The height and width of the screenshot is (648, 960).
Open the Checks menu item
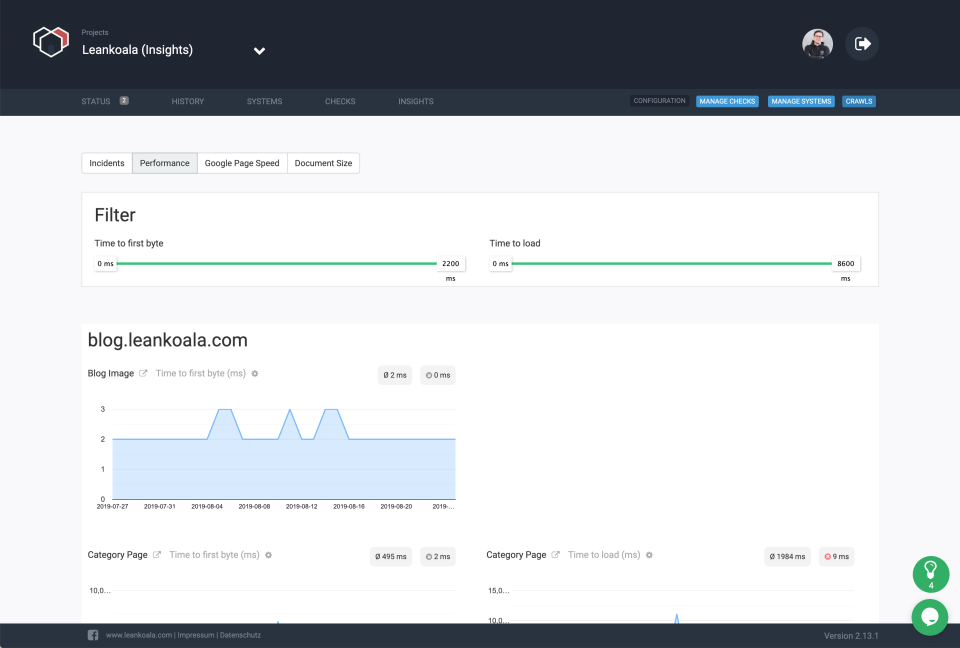[340, 102]
